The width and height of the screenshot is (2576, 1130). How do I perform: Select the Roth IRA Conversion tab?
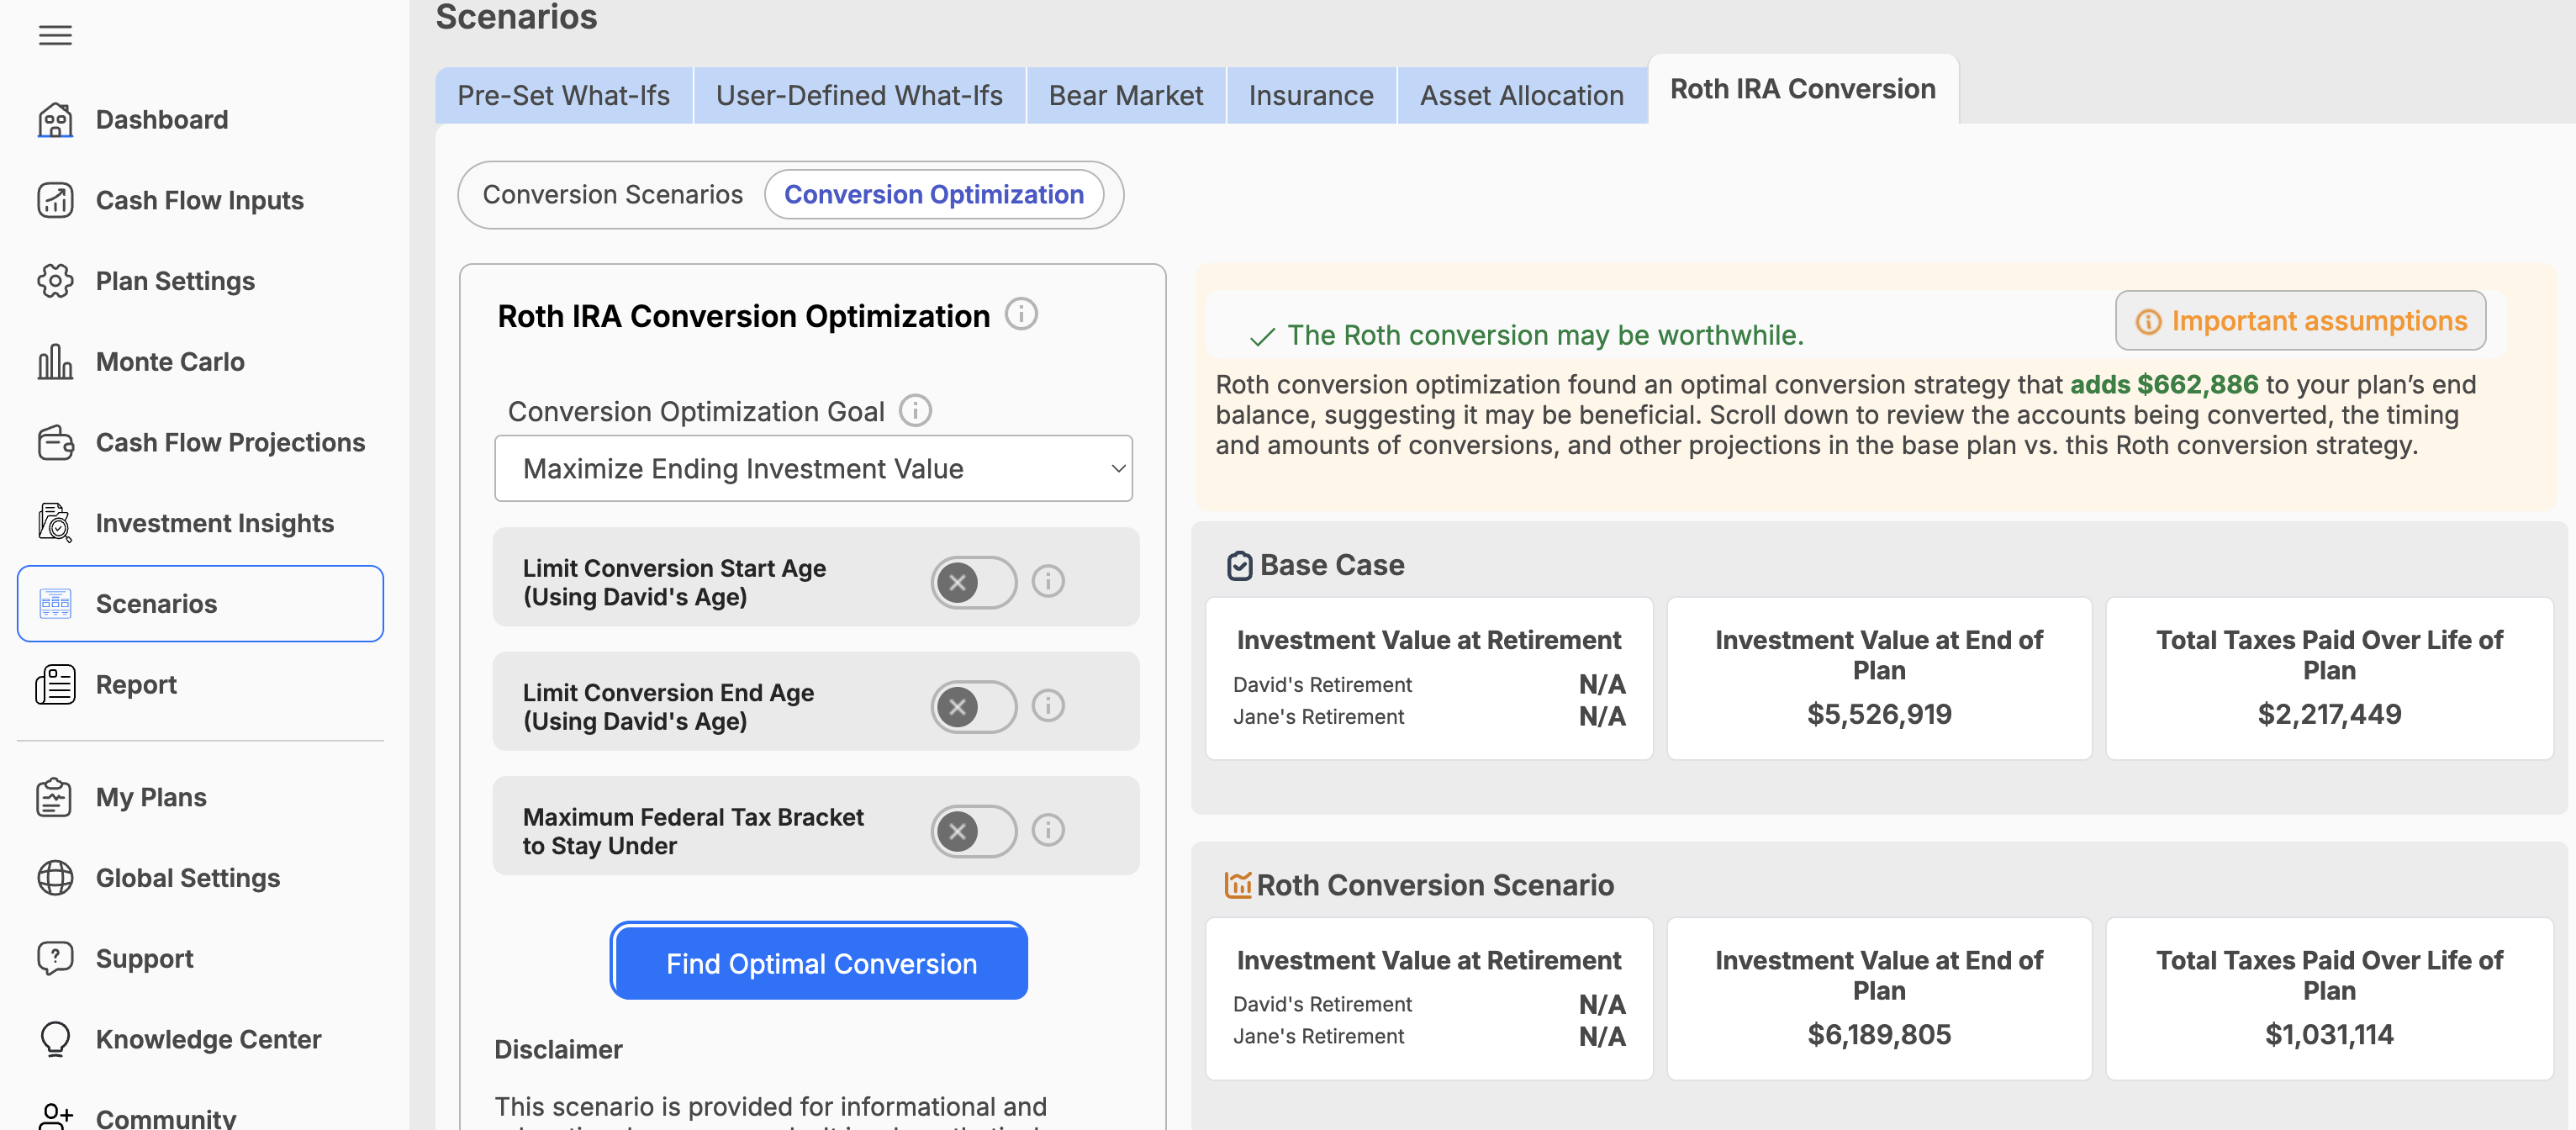(x=1802, y=89)
